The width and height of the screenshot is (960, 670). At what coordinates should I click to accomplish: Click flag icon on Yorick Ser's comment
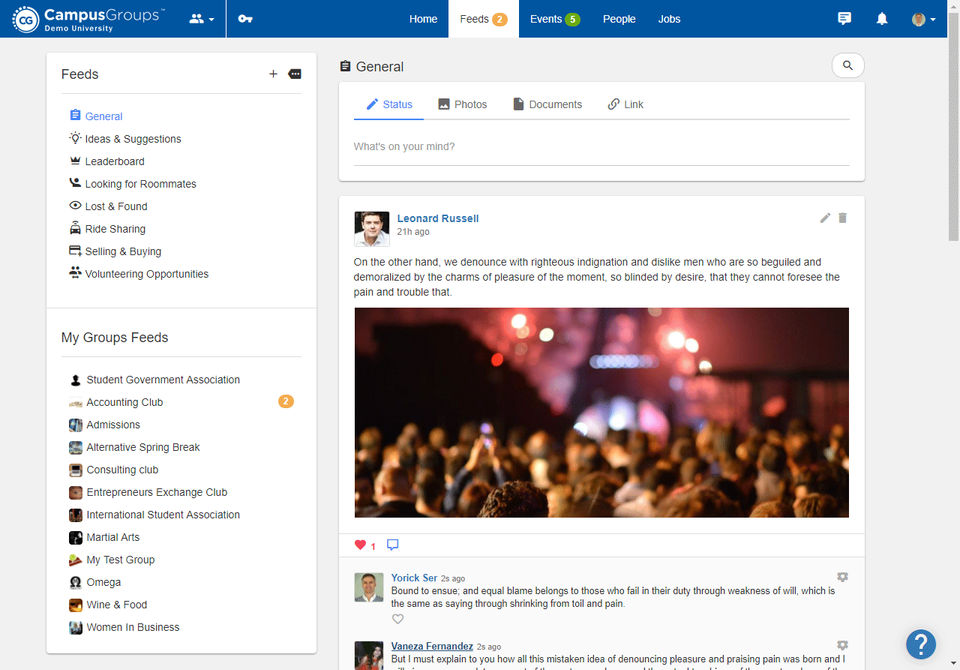(x=842, y=577)
